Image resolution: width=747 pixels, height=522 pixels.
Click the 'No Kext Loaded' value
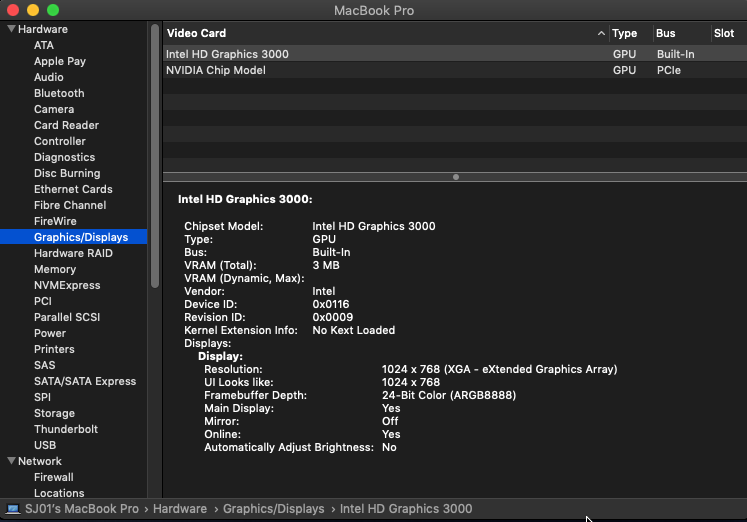pos(353,331)
